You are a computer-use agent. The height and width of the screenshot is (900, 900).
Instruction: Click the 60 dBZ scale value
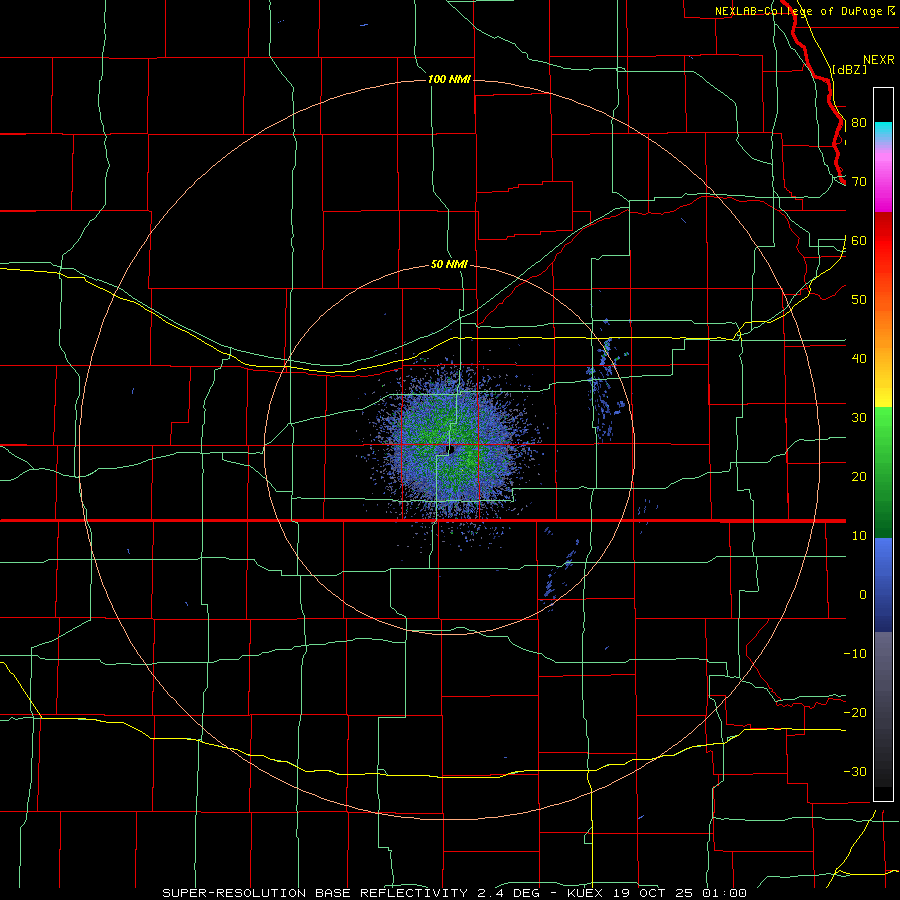coord(859,240)
